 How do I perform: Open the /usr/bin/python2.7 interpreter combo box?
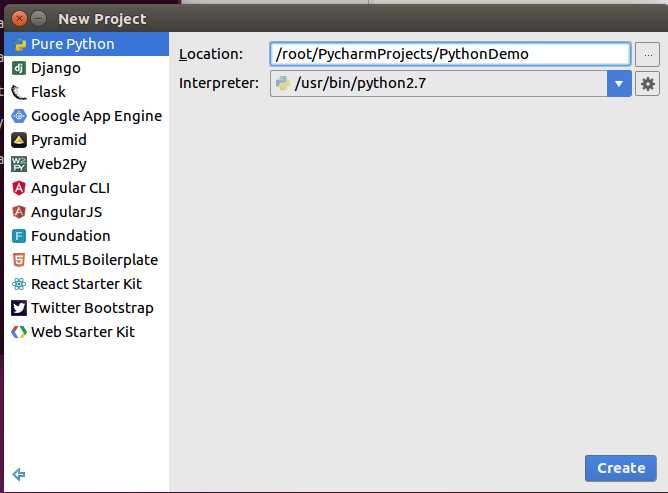[451, 84]
